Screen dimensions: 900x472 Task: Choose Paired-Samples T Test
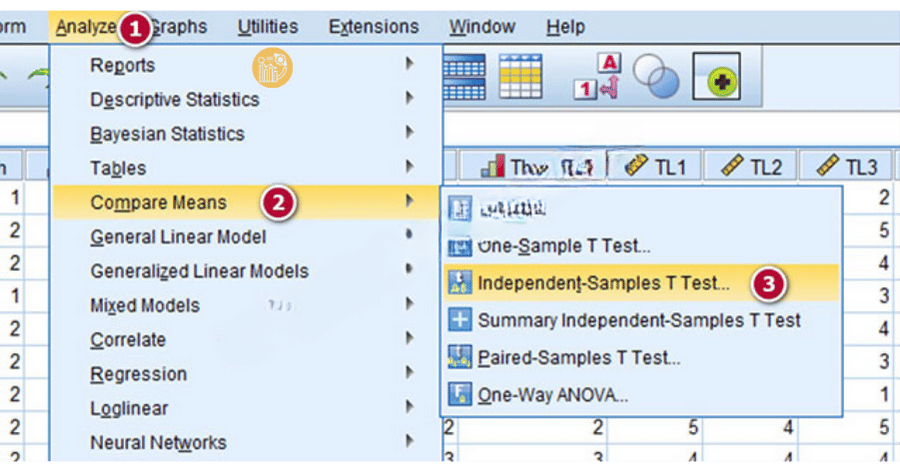point(642,358)
